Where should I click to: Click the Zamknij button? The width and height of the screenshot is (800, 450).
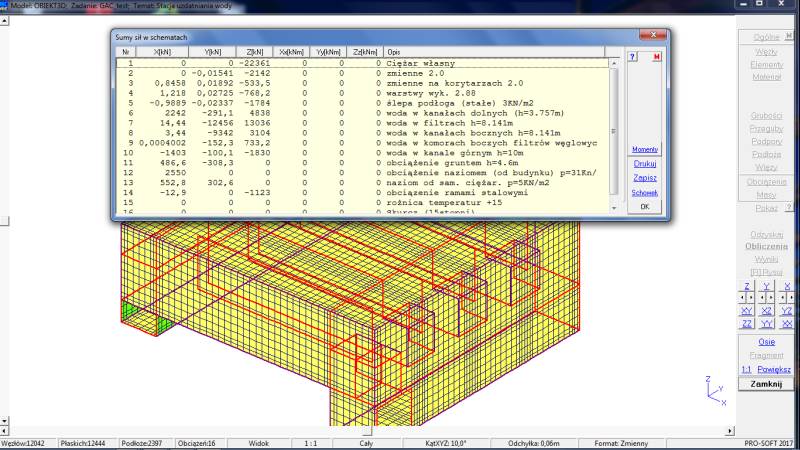(766, 384)
